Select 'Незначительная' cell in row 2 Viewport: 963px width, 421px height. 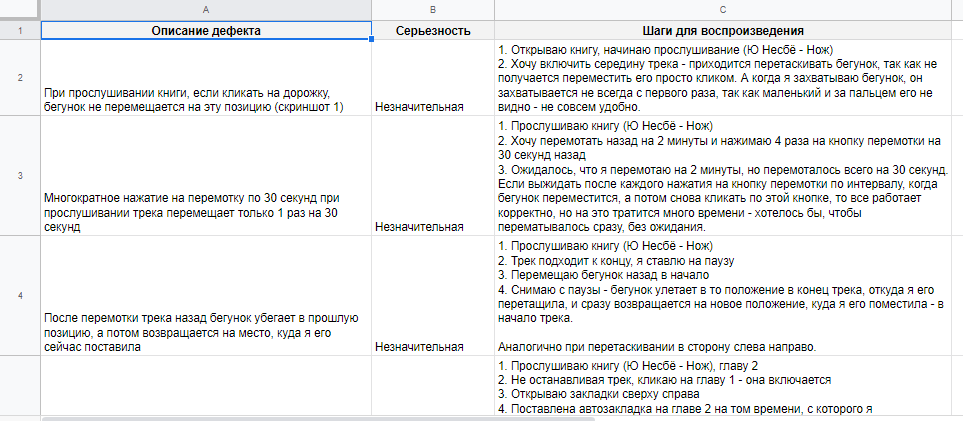(x=433, y=77)
